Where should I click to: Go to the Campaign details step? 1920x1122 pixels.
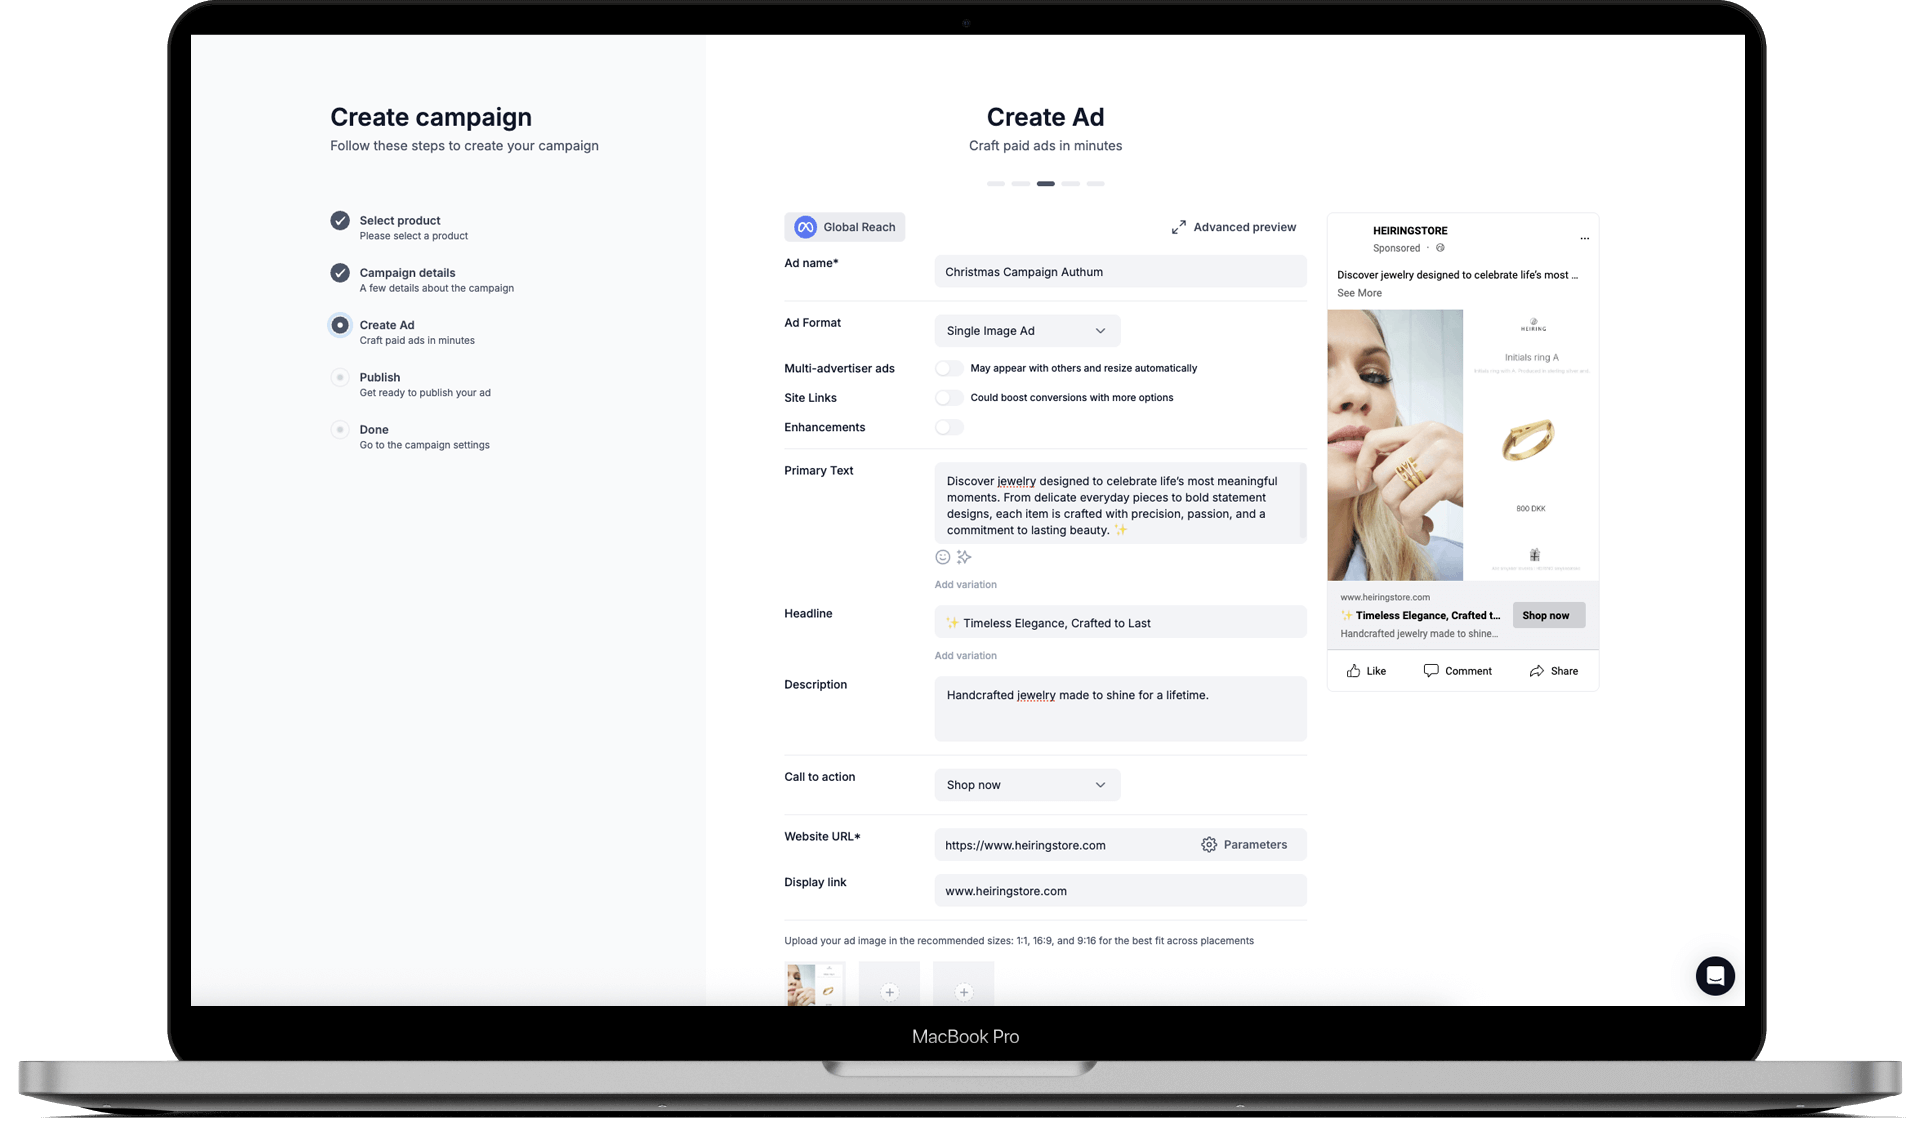[407, 273]
